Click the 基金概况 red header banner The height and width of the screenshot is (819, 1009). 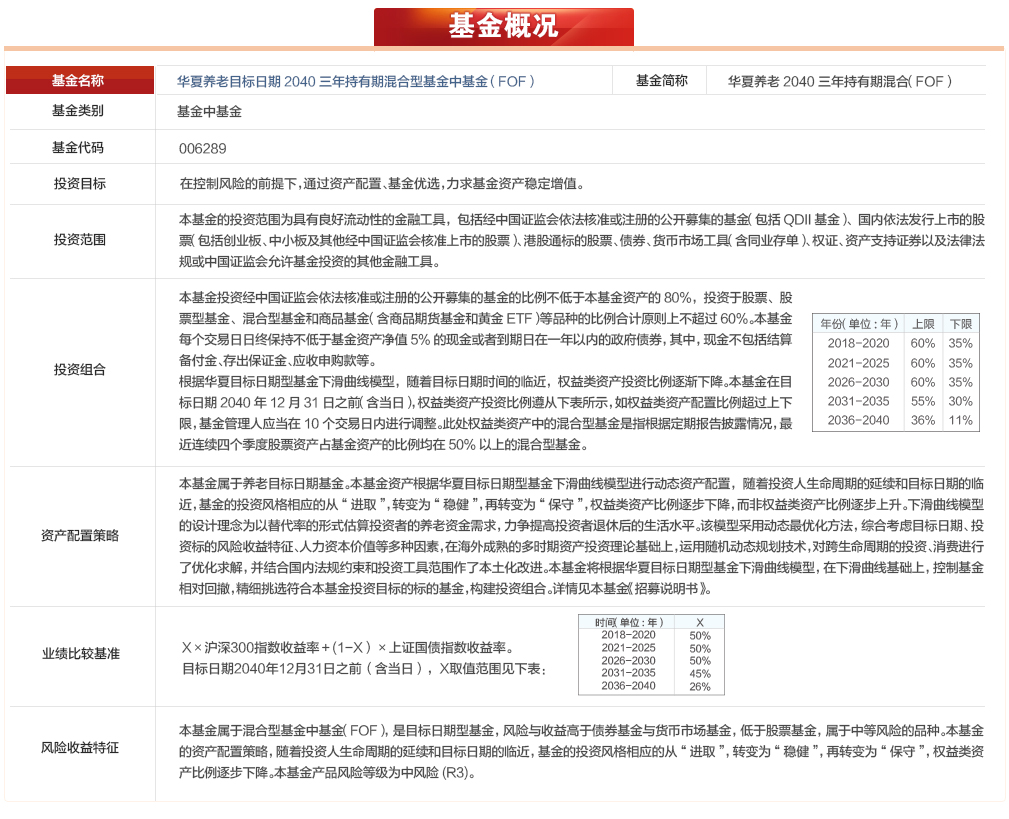tap(503, 27)
